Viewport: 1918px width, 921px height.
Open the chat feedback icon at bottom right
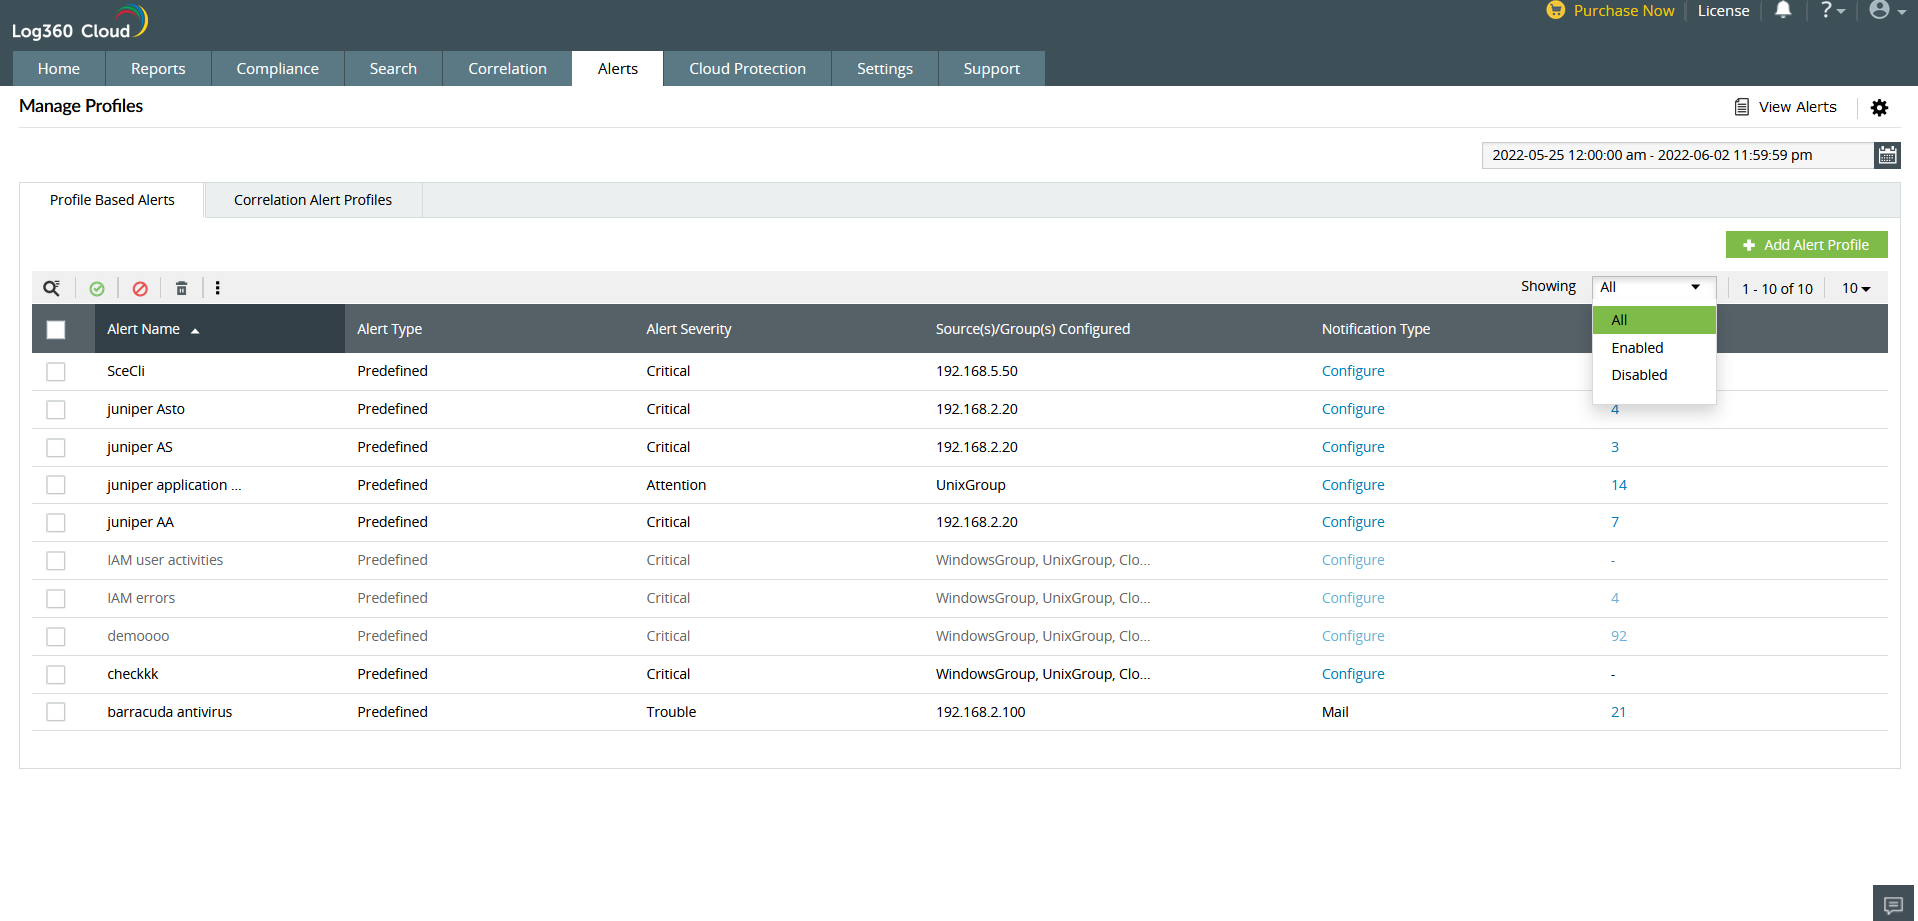click(x=1892, y=904)
